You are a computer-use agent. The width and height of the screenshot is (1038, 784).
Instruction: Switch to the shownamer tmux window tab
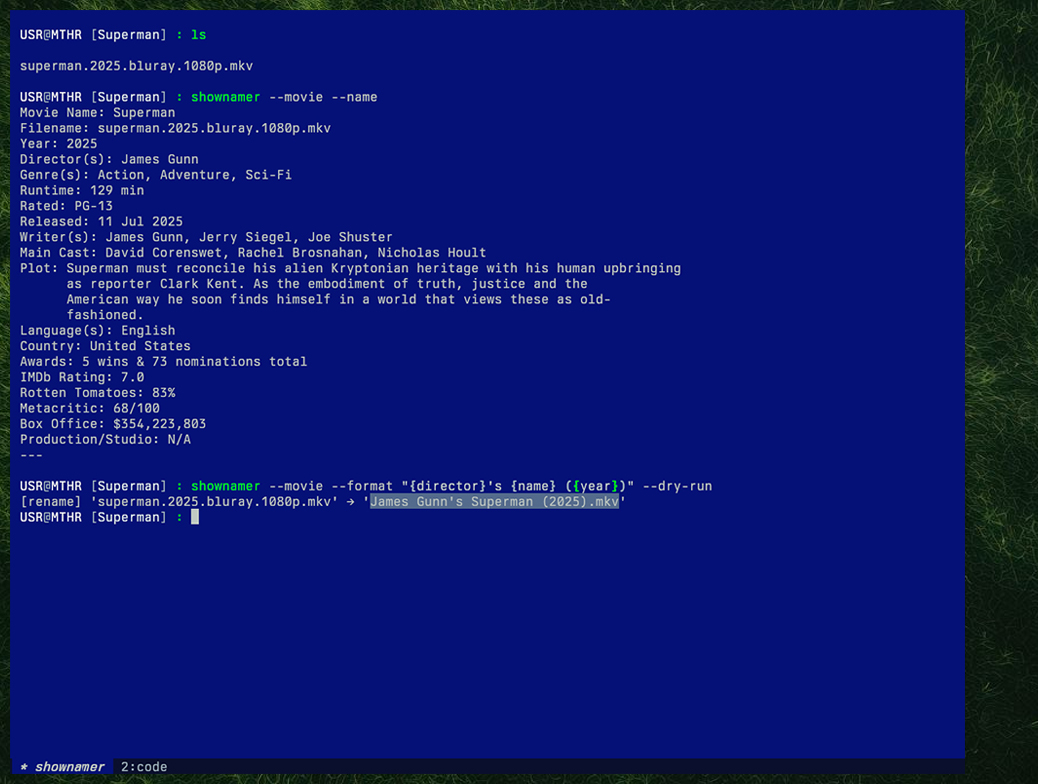tap(62, 767)
